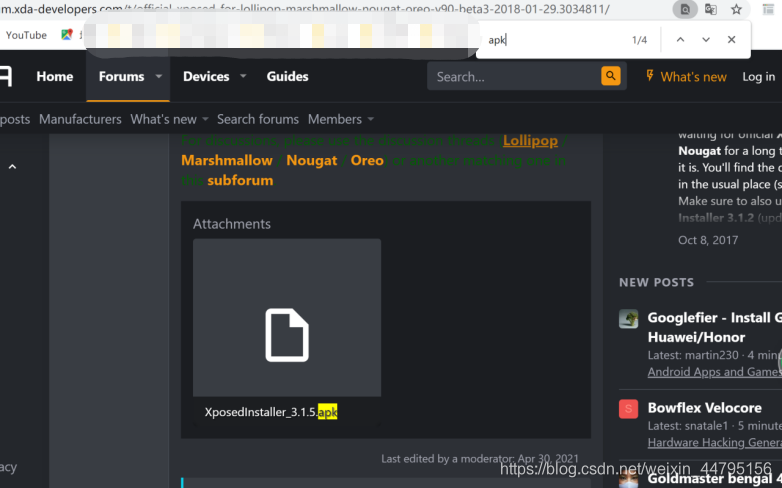Open the Forums tab
Image resolution: width=782 pixels, height=488 pixels.
click(121, 76)
